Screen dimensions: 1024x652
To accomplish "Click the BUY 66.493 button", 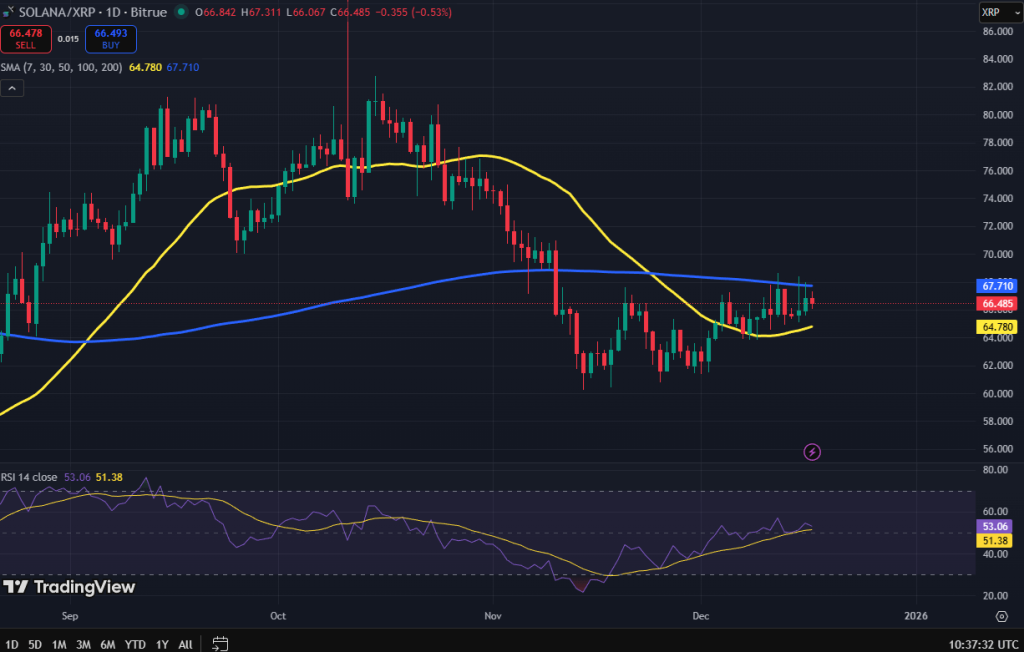I will click(111, 39).
